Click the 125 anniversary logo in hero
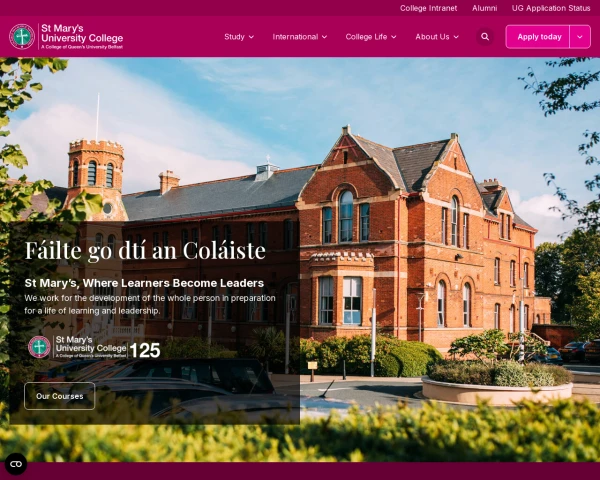Screen dimensions: 600x480 click(94, 347)
